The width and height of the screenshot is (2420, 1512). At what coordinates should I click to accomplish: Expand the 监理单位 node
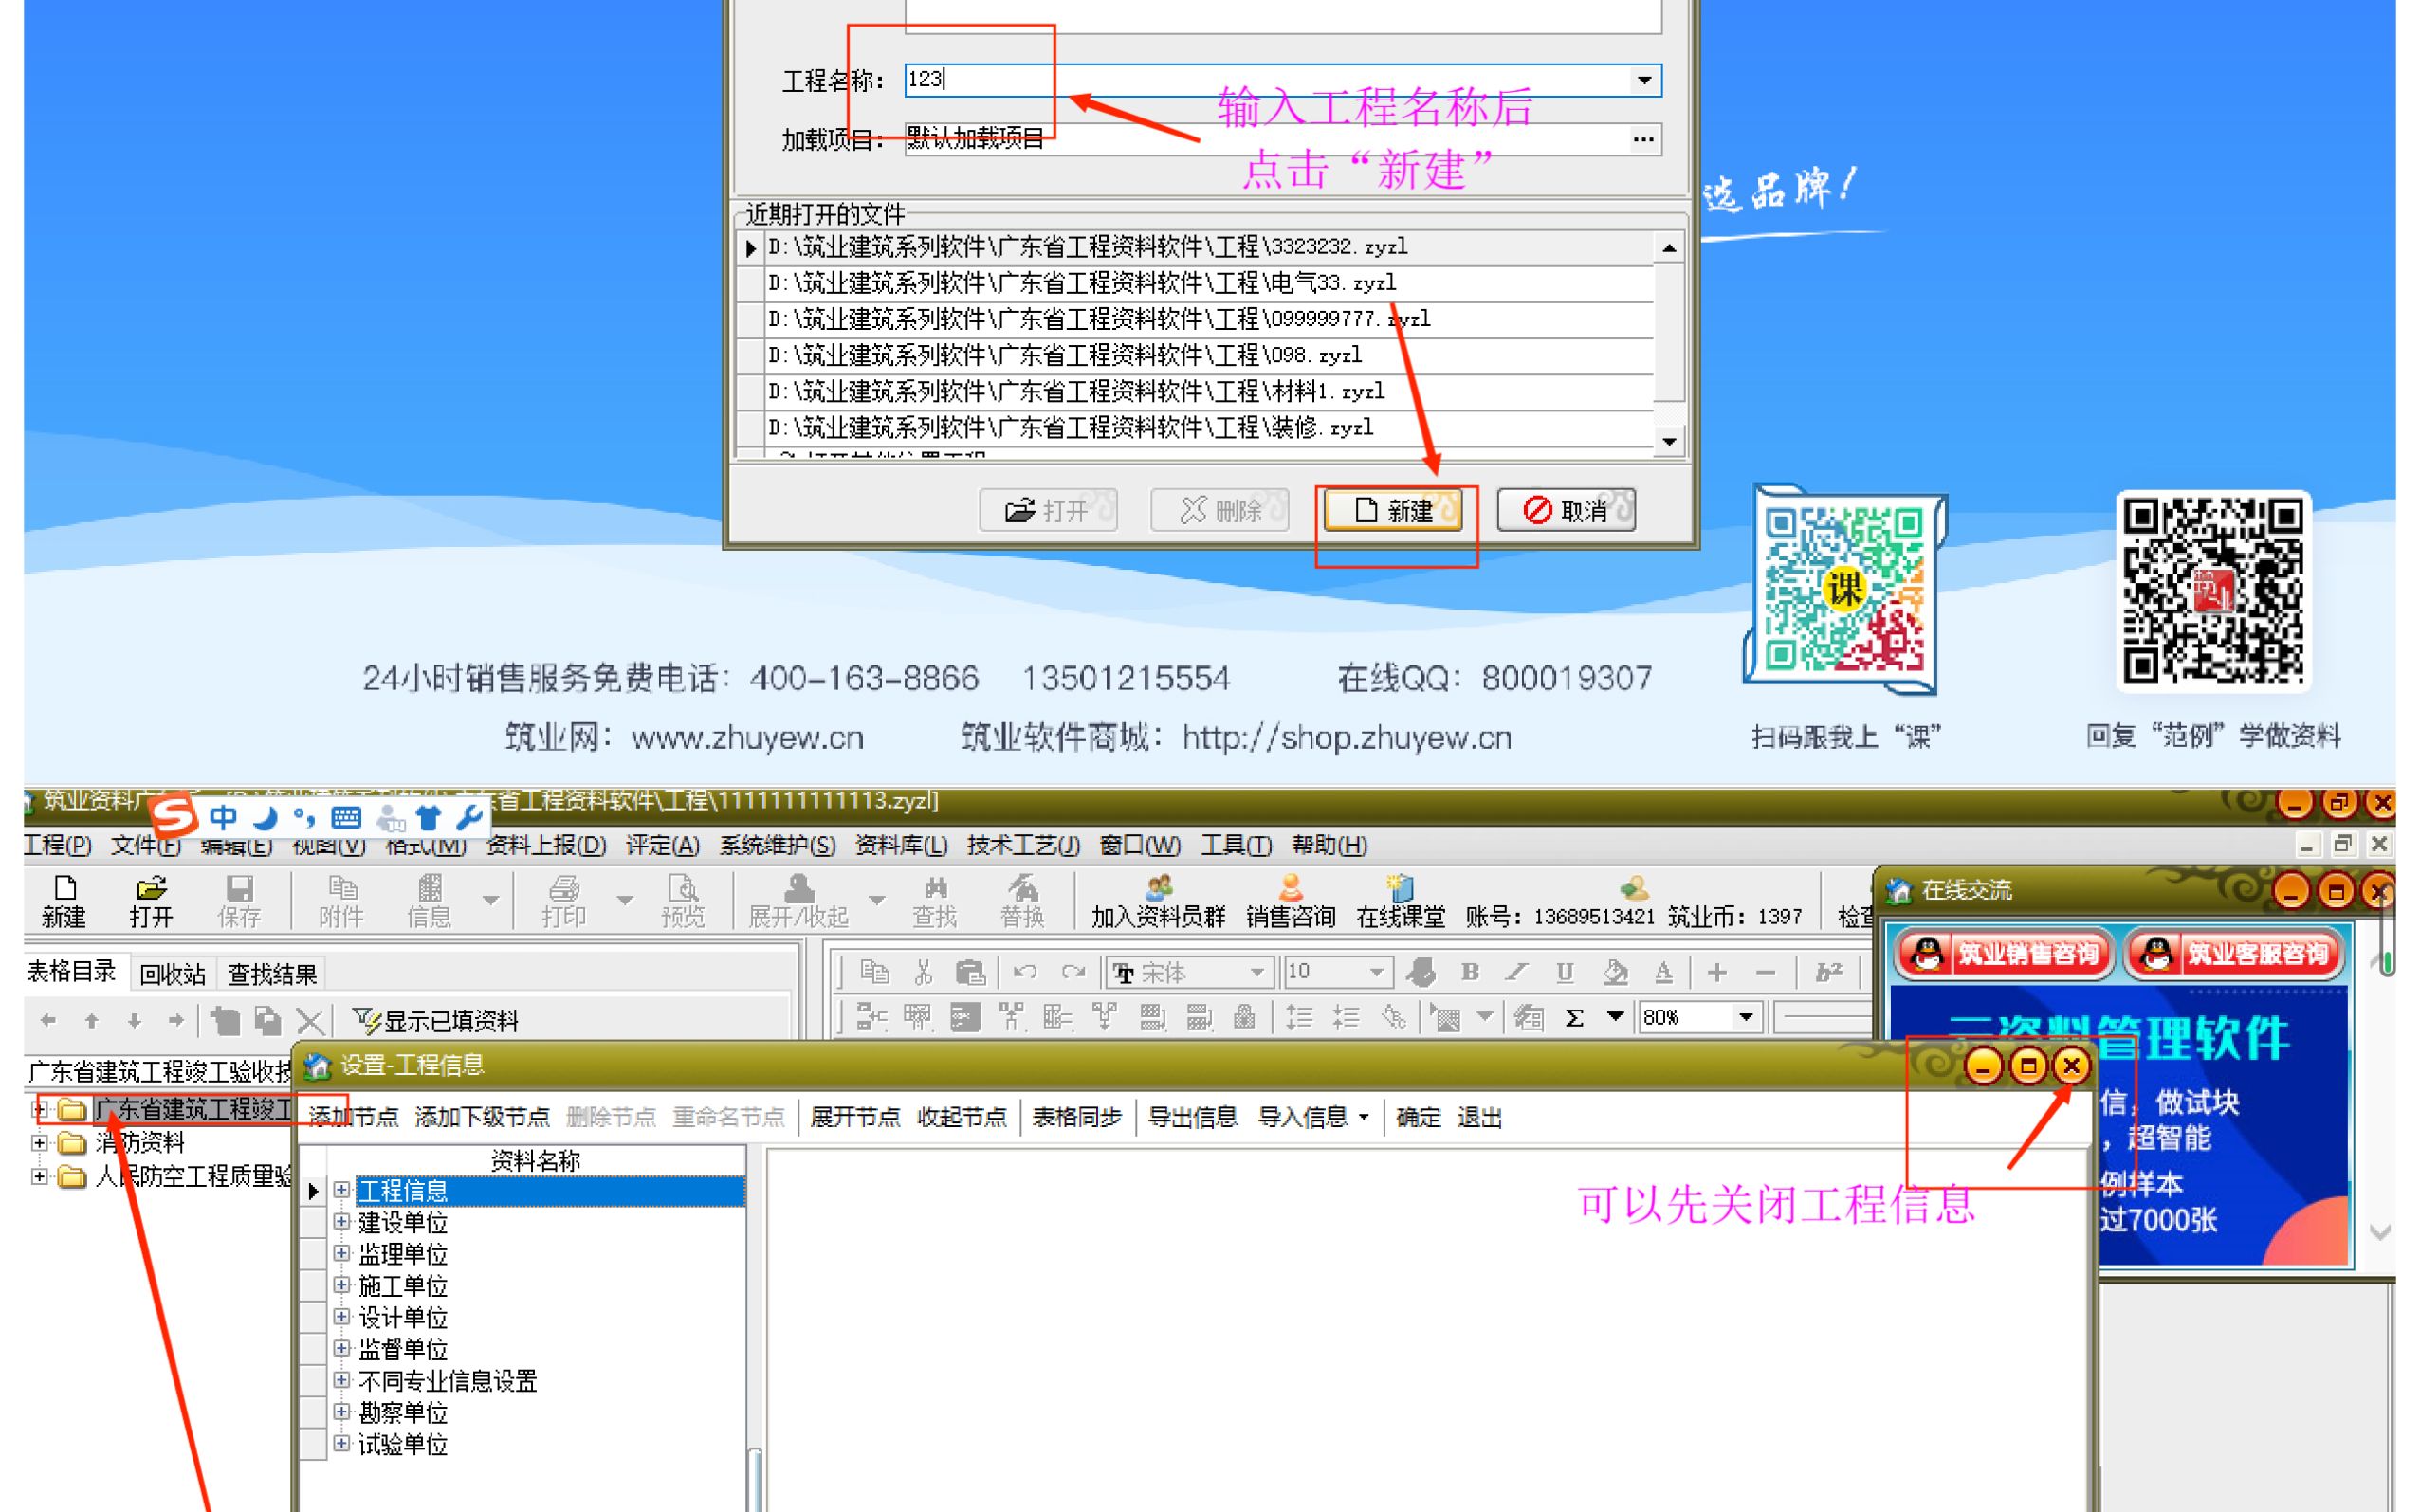click(341, 1253)
